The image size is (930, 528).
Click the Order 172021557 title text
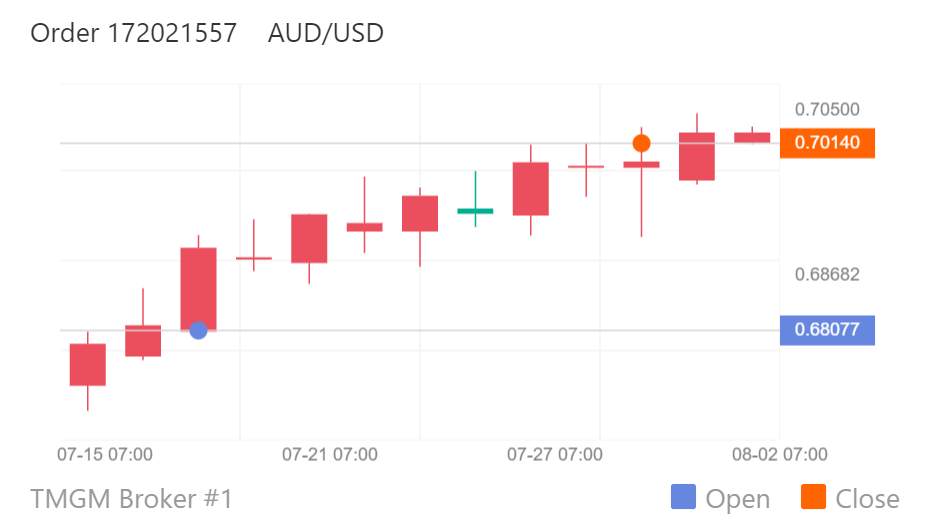point(133,33)
